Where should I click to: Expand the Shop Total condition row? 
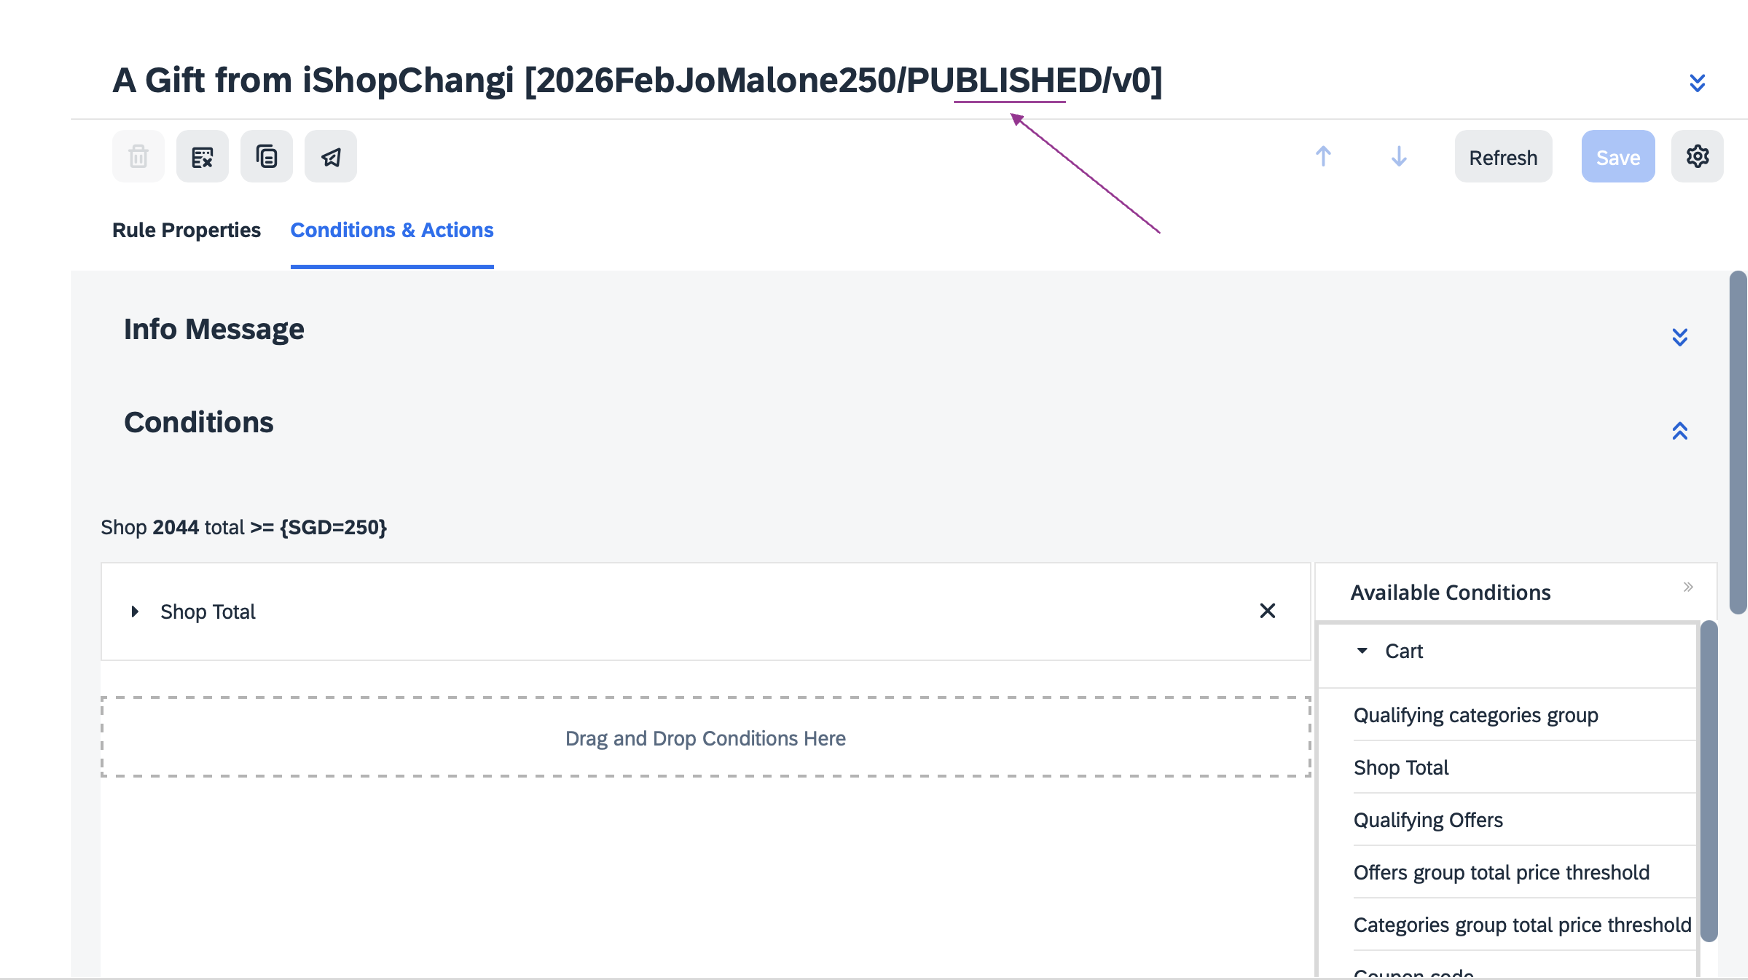[135, 611]
